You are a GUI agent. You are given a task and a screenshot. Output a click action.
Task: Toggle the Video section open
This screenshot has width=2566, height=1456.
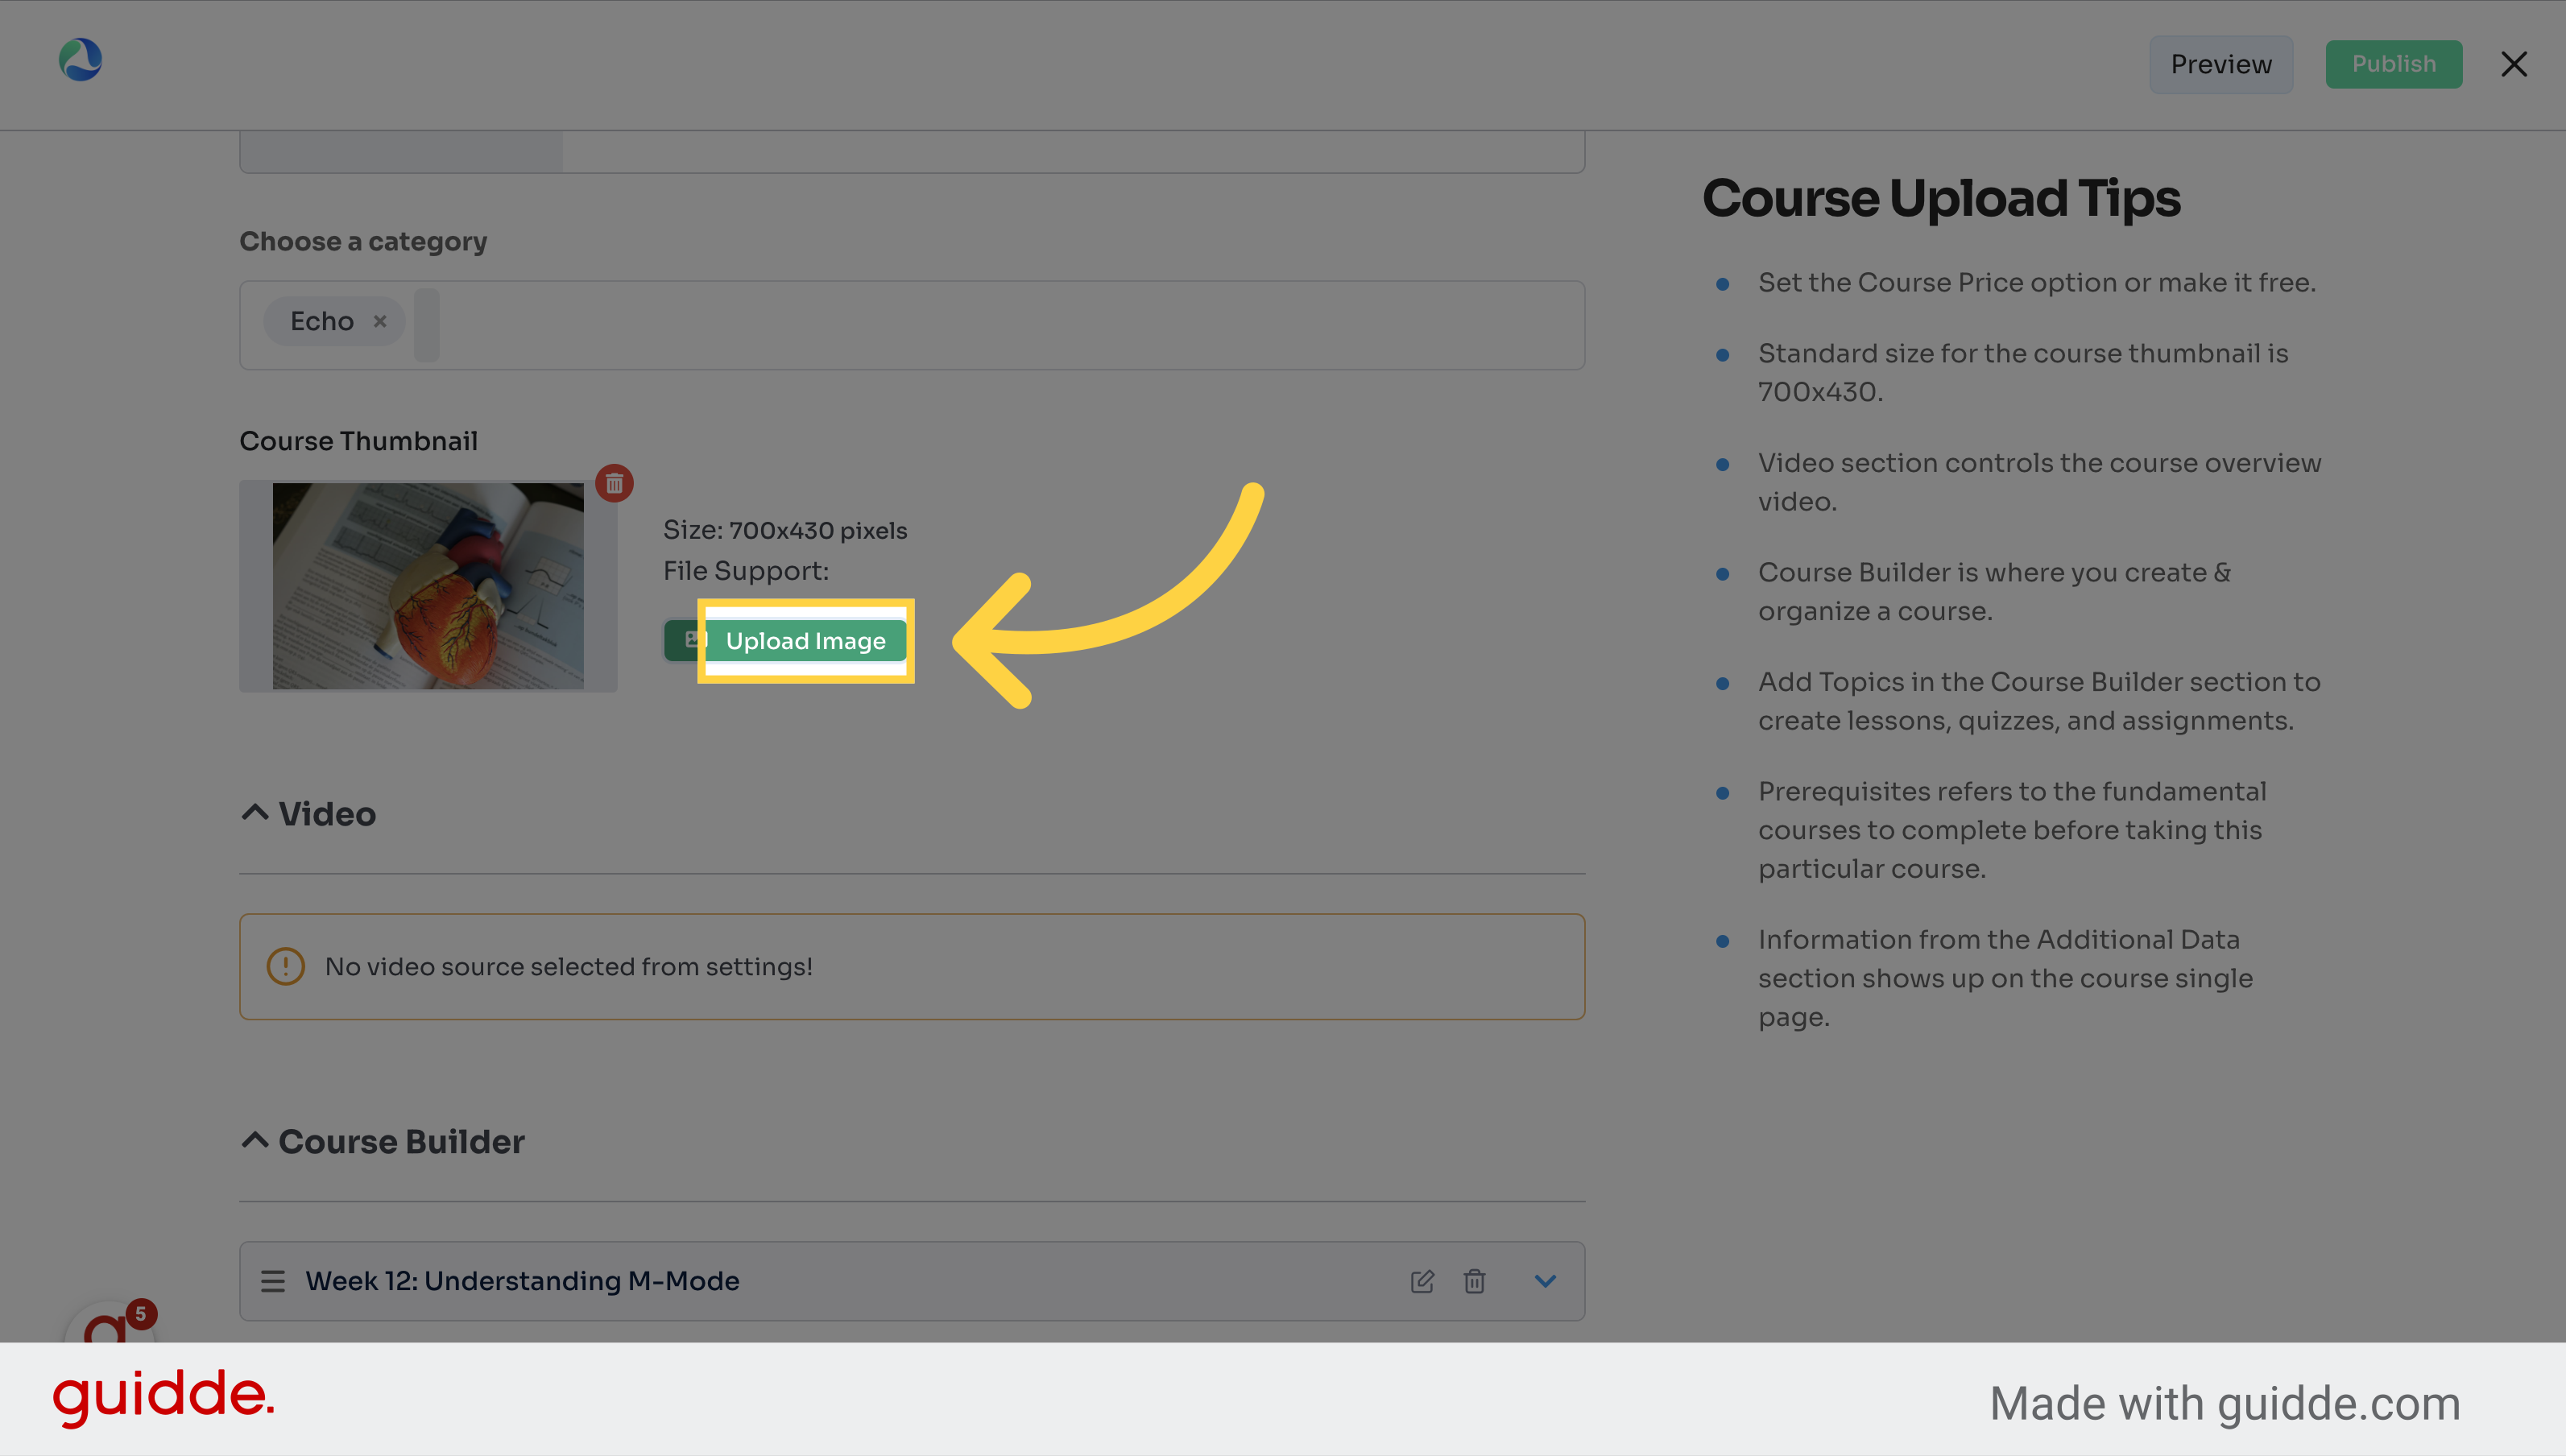(x=254, y=813)
